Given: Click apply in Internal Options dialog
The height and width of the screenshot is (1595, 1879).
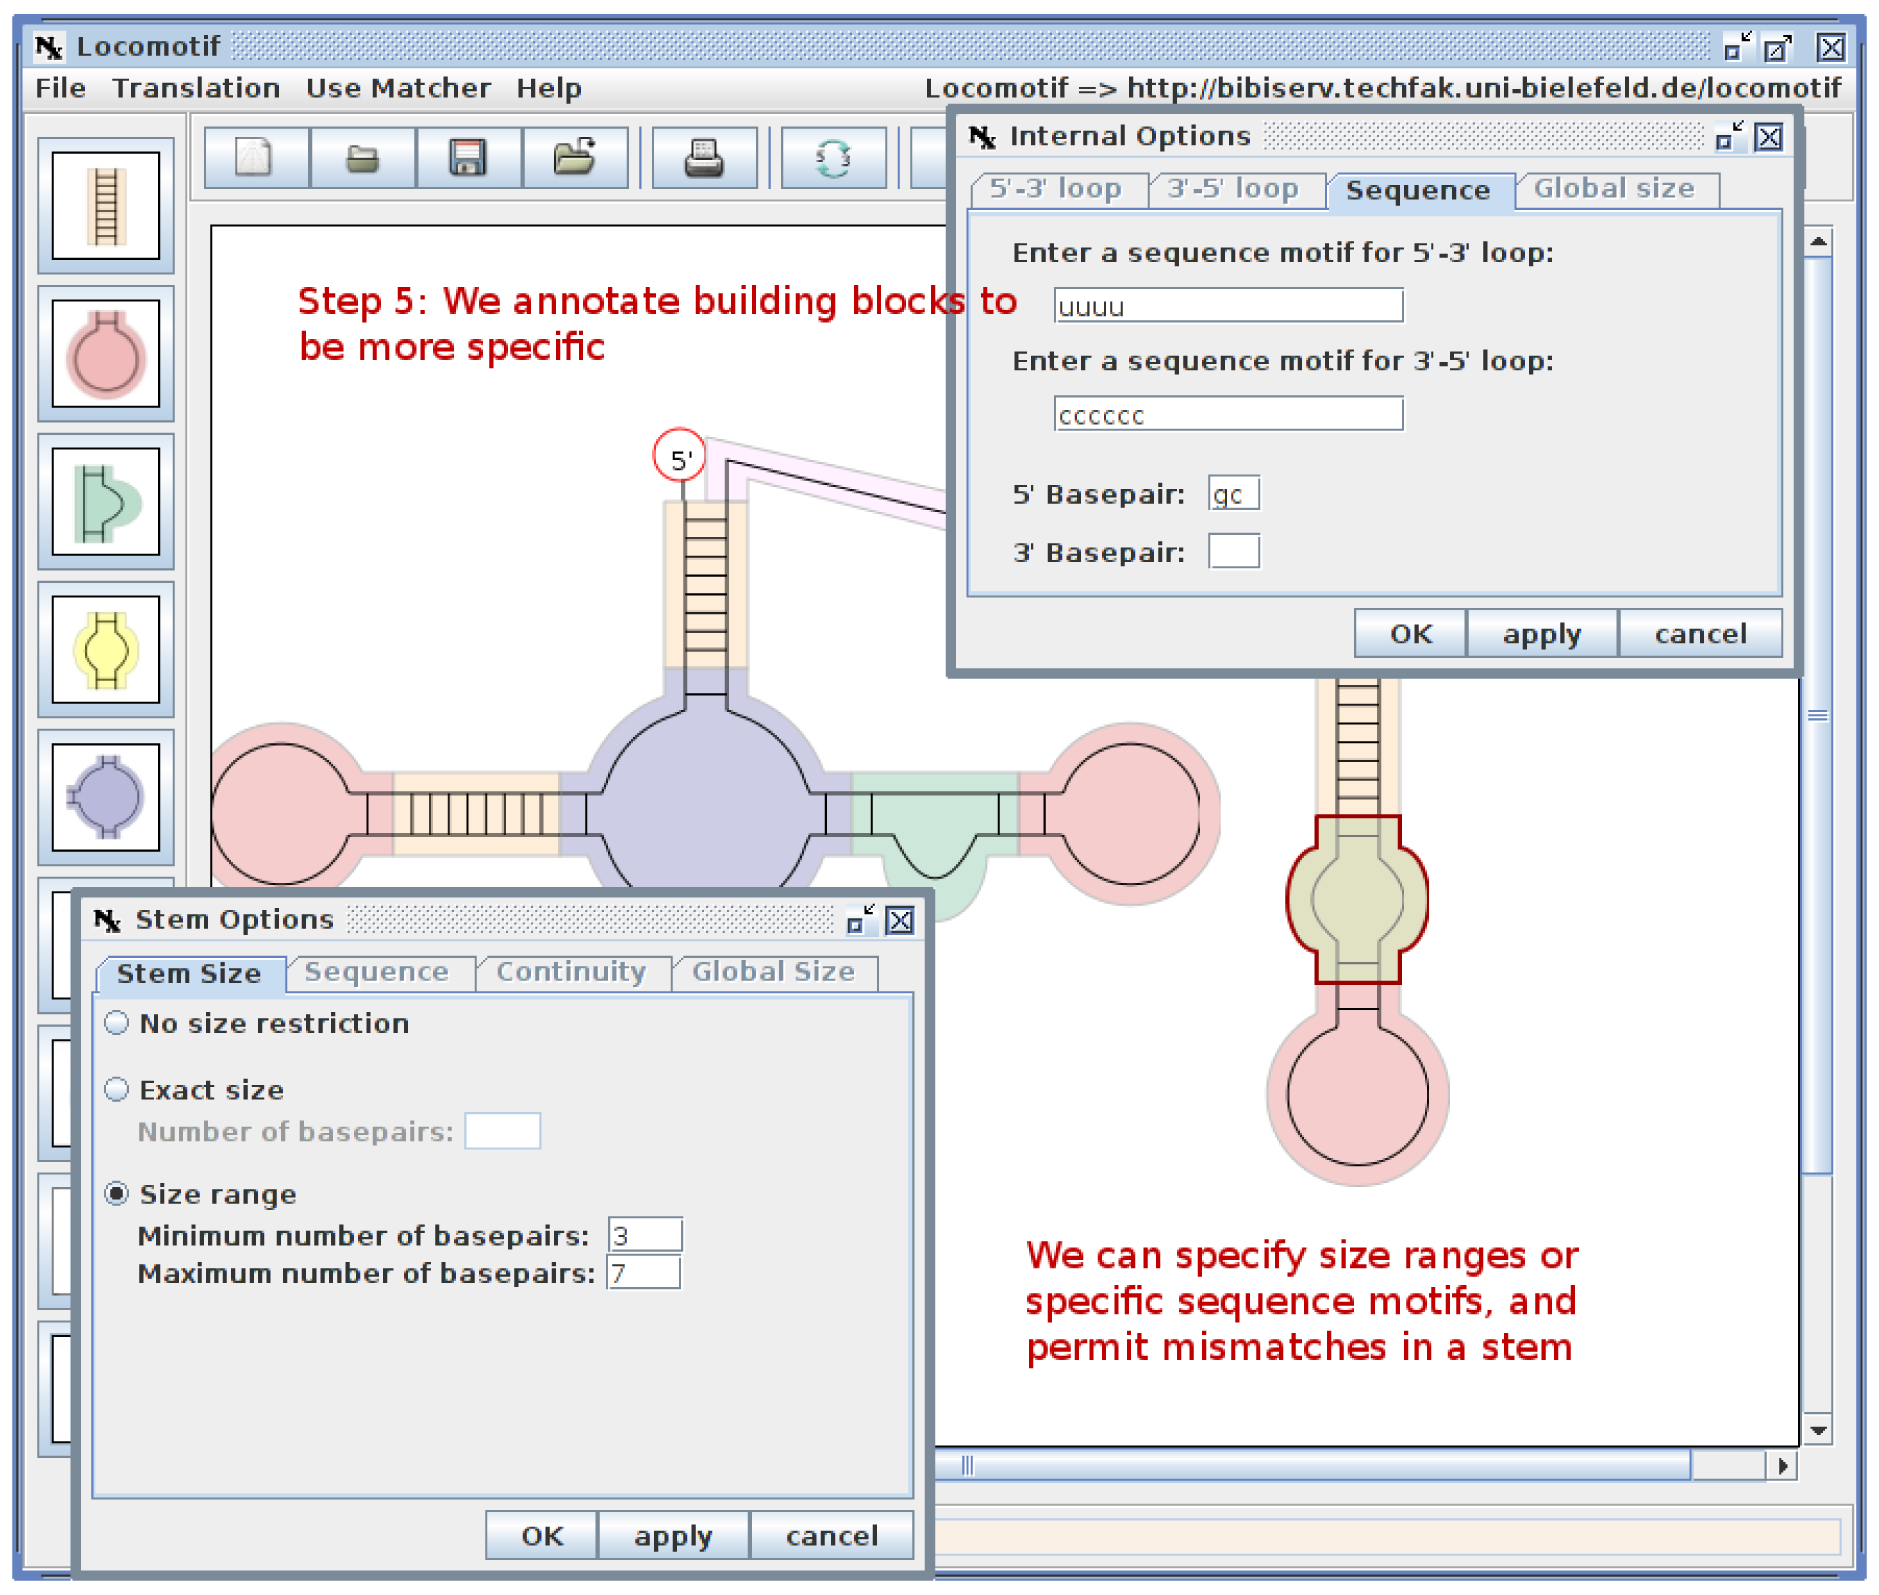Looking at the screenshot, I should point(1542,634).
